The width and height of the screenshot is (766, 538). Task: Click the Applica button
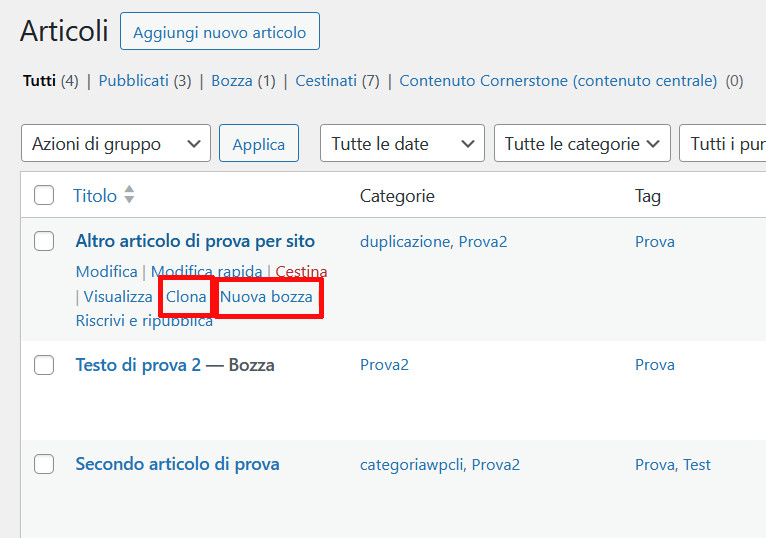tap(259, 143)
